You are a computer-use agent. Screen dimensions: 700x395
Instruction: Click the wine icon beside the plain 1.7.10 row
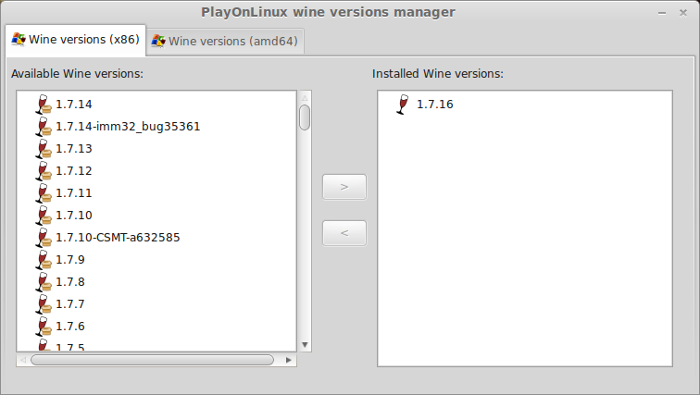click(43, 215)
